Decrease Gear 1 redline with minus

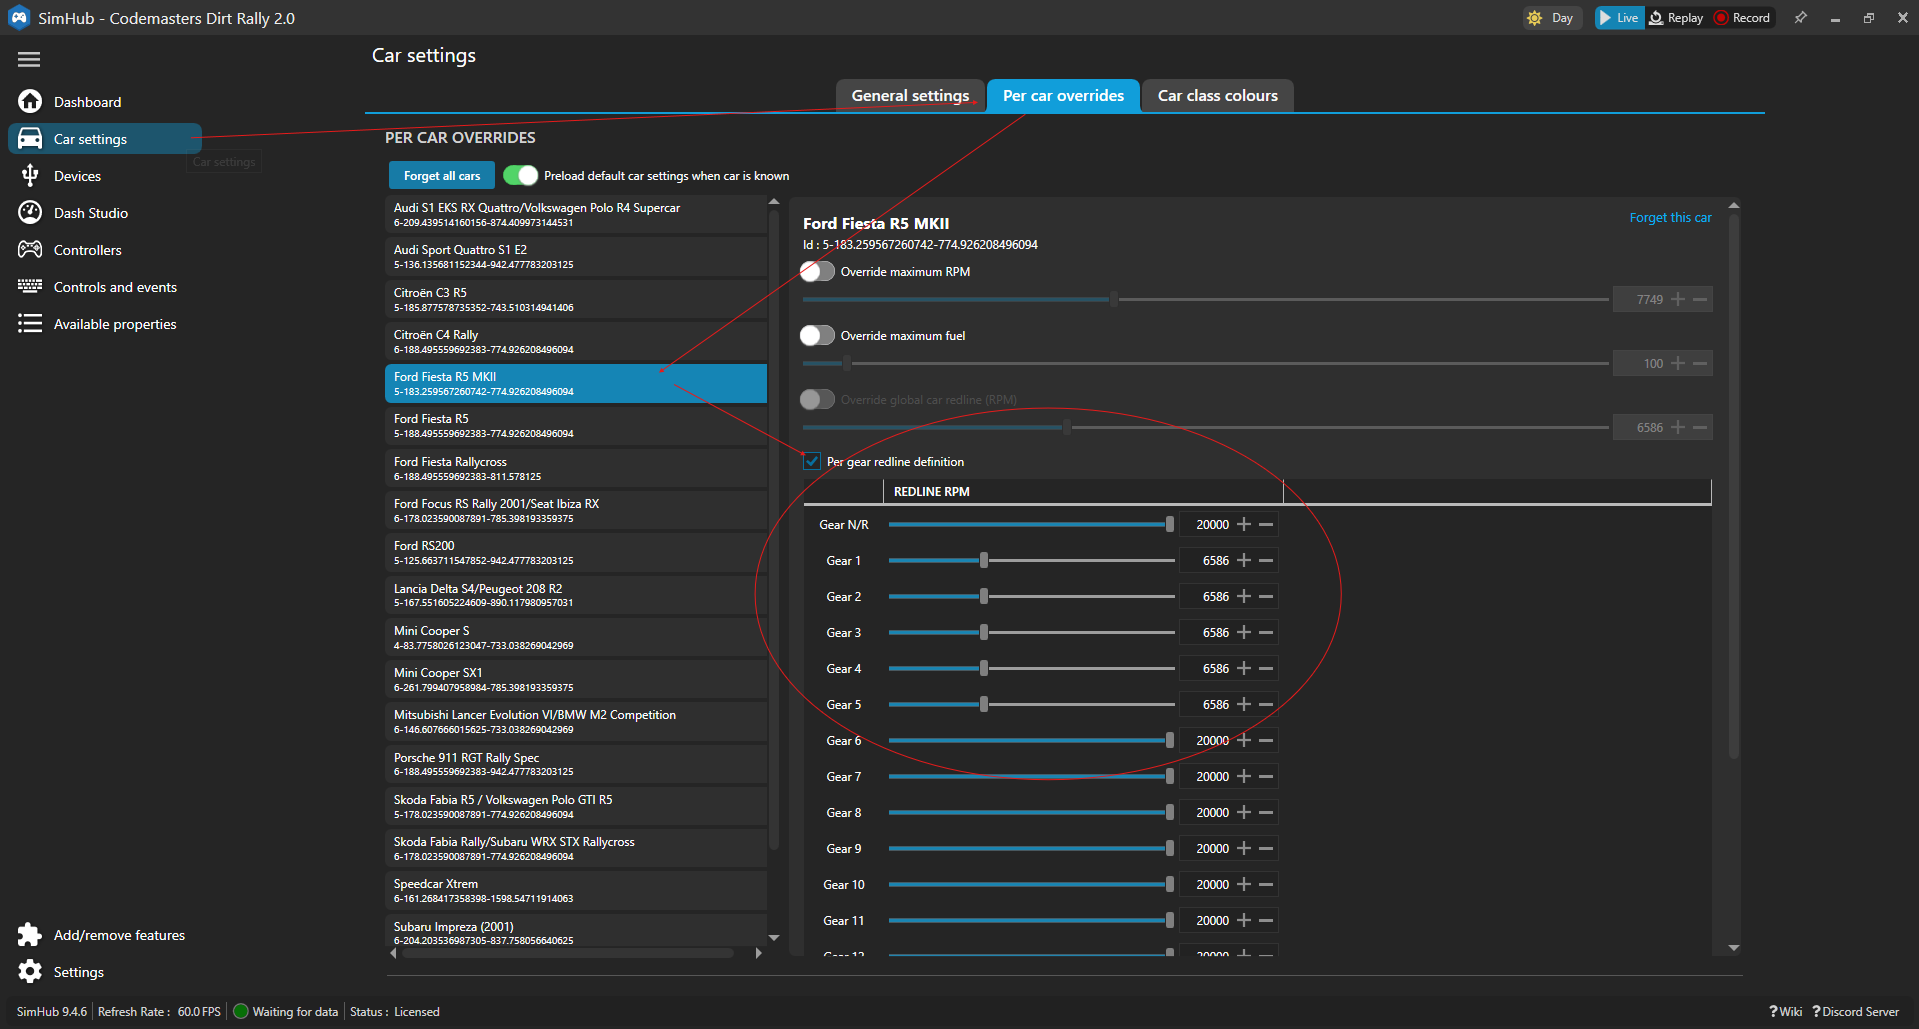click(x=1266, y=560)
